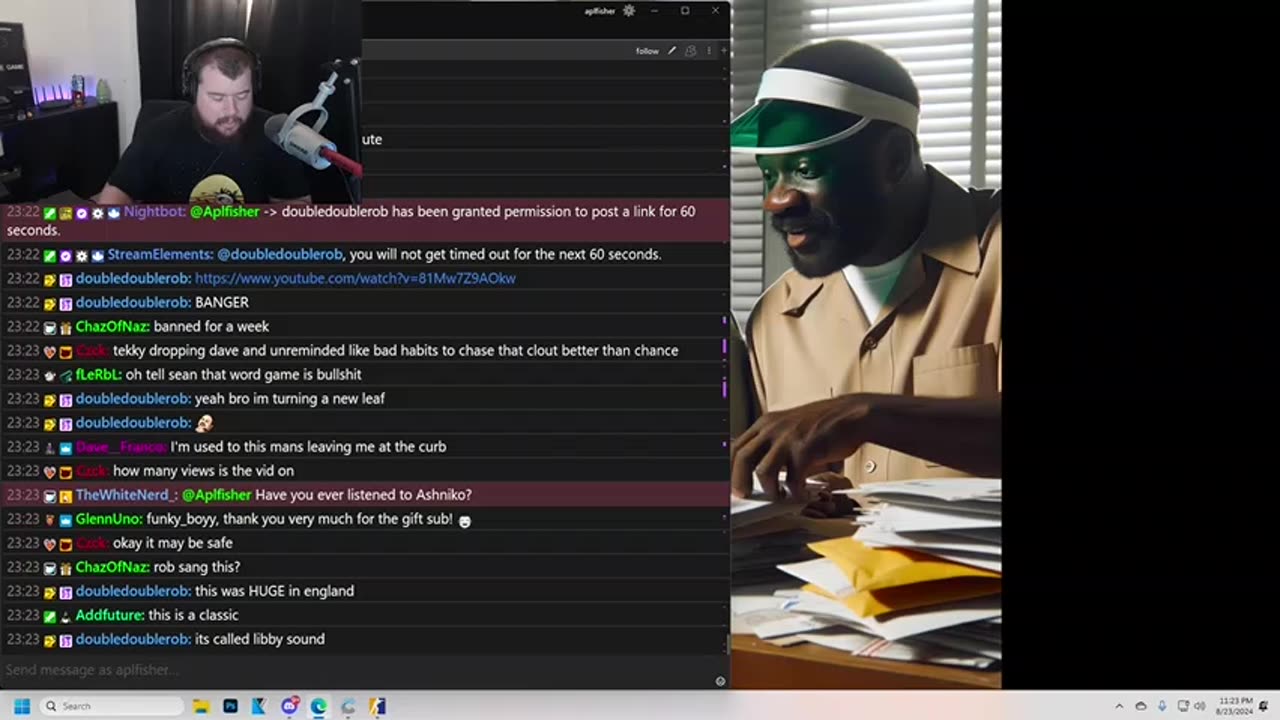Add a new split with plus icon
The height and width of the screenshot is (720, 1280).
[723, 51]
